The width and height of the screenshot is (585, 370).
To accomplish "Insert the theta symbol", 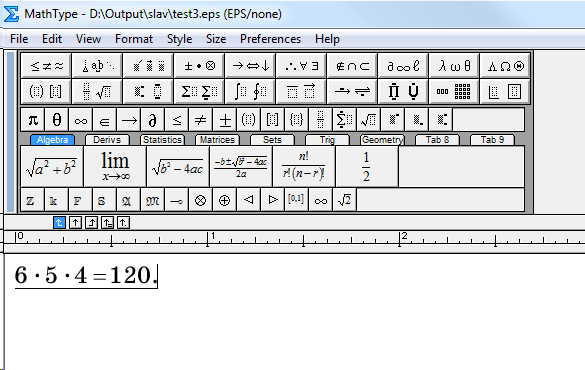I will tap(57, 120).
